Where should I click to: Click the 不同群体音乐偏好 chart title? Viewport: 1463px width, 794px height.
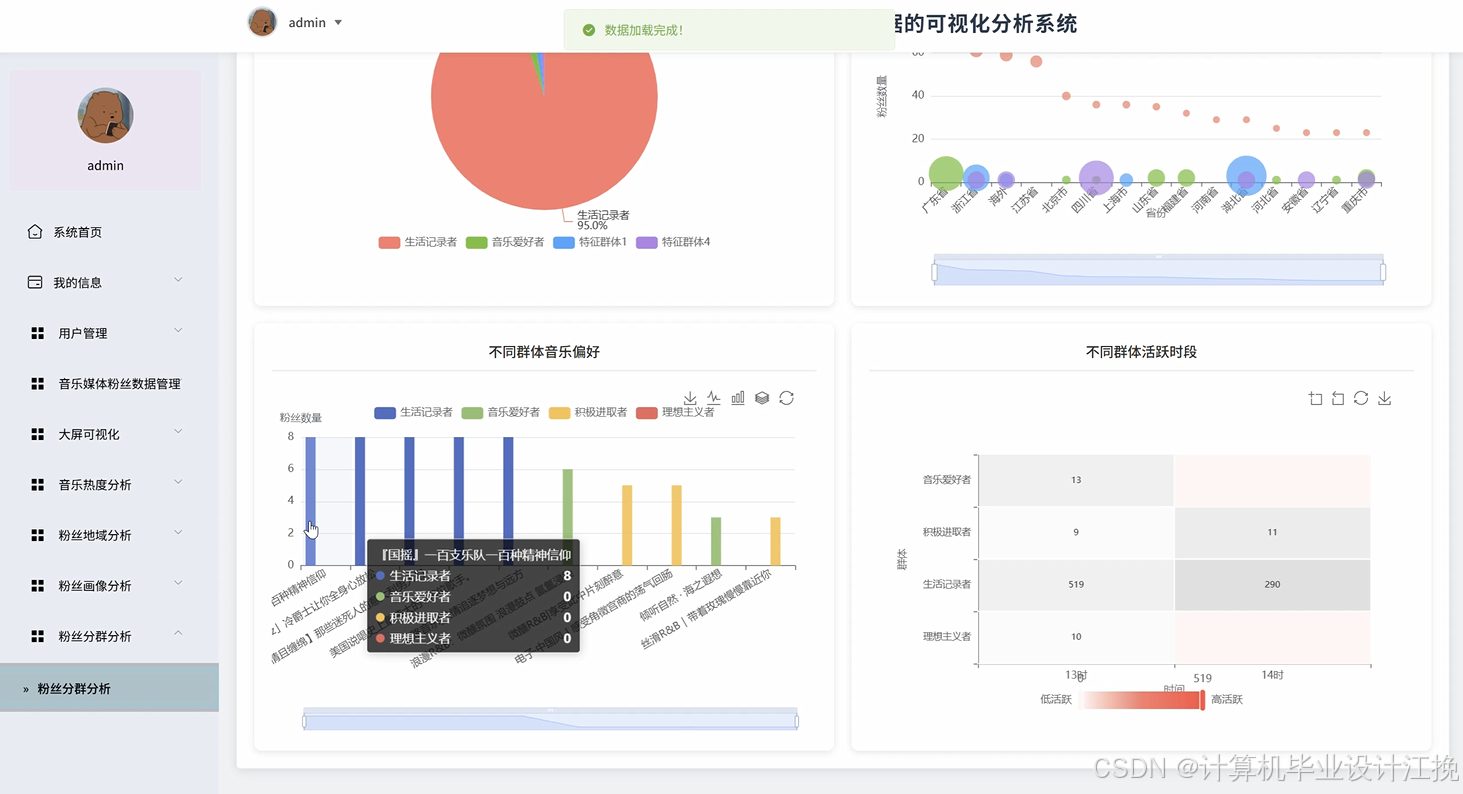544,352
